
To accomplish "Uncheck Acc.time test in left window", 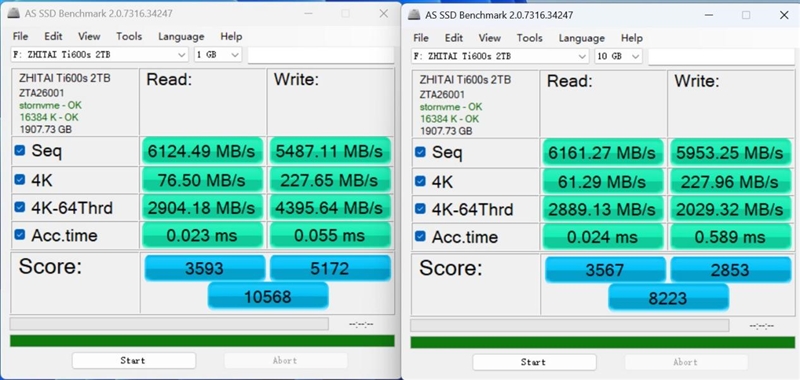I will coord(19,235).
